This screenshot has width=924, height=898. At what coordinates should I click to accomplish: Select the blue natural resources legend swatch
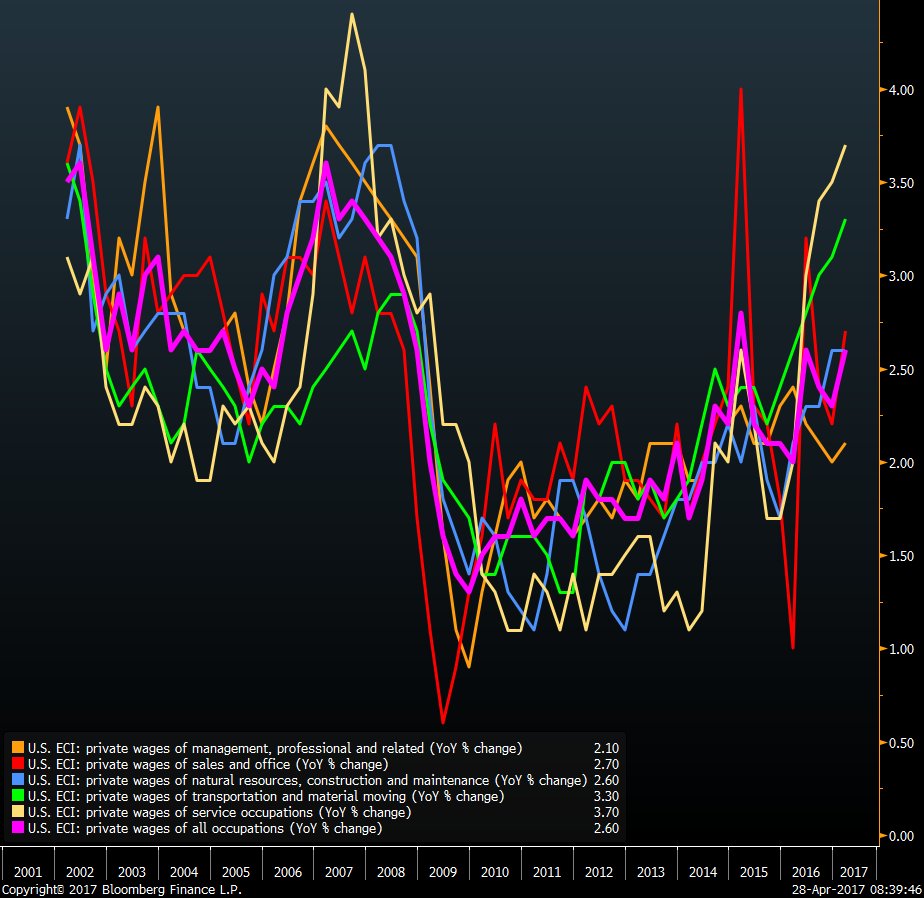coord(17,780)
